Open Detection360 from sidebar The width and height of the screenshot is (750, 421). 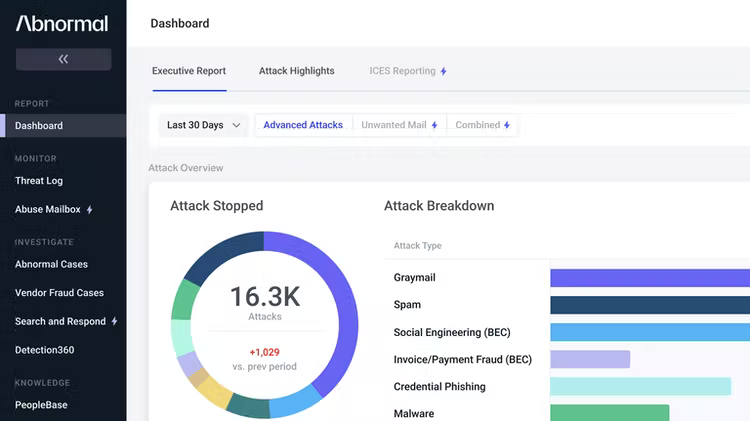44,350
